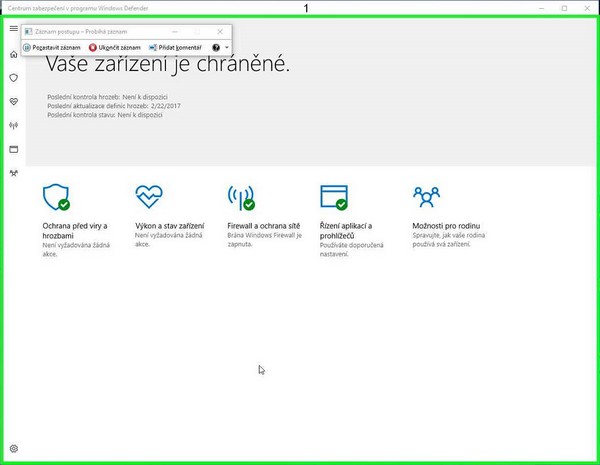
Task: Open the hamburger navigation menu
Action: (14, 28)
